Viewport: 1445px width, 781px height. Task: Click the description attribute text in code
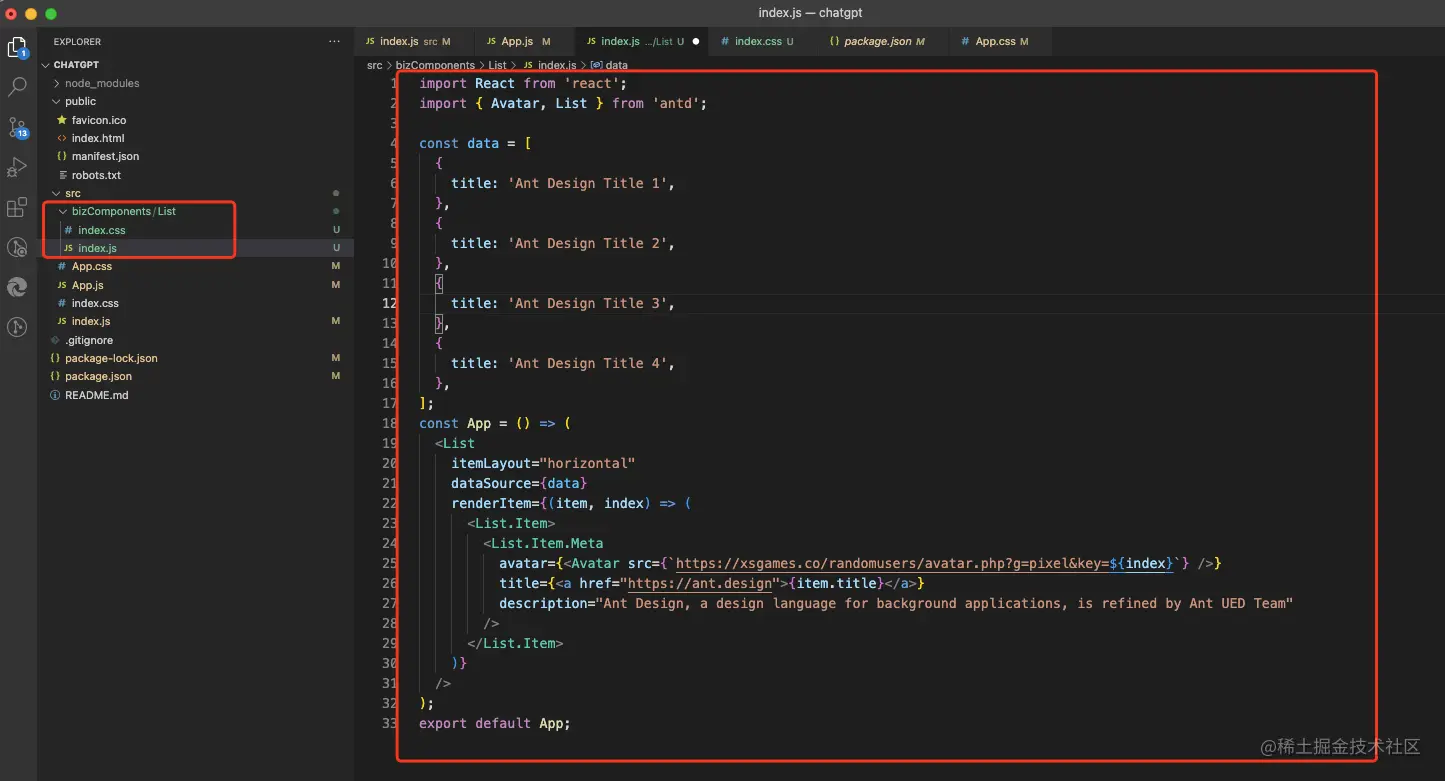896,603
